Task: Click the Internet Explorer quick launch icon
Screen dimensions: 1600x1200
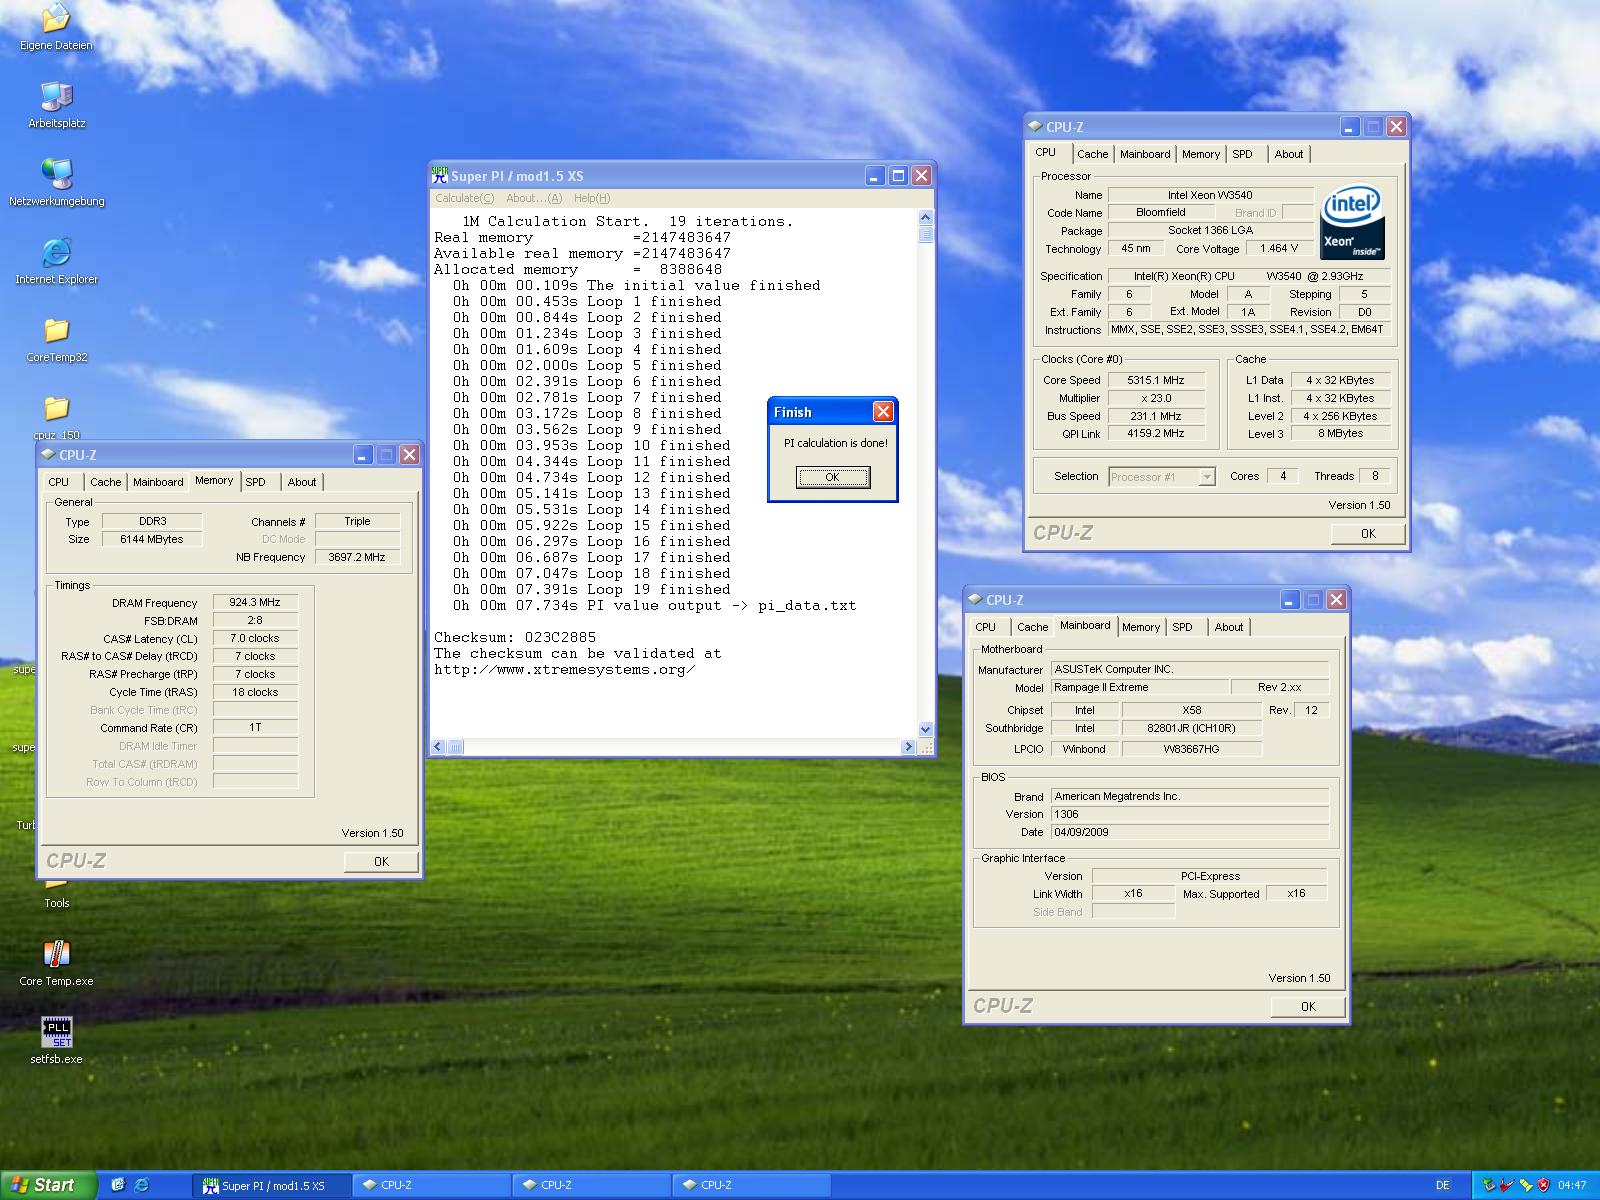Action: coord(142,1185)
